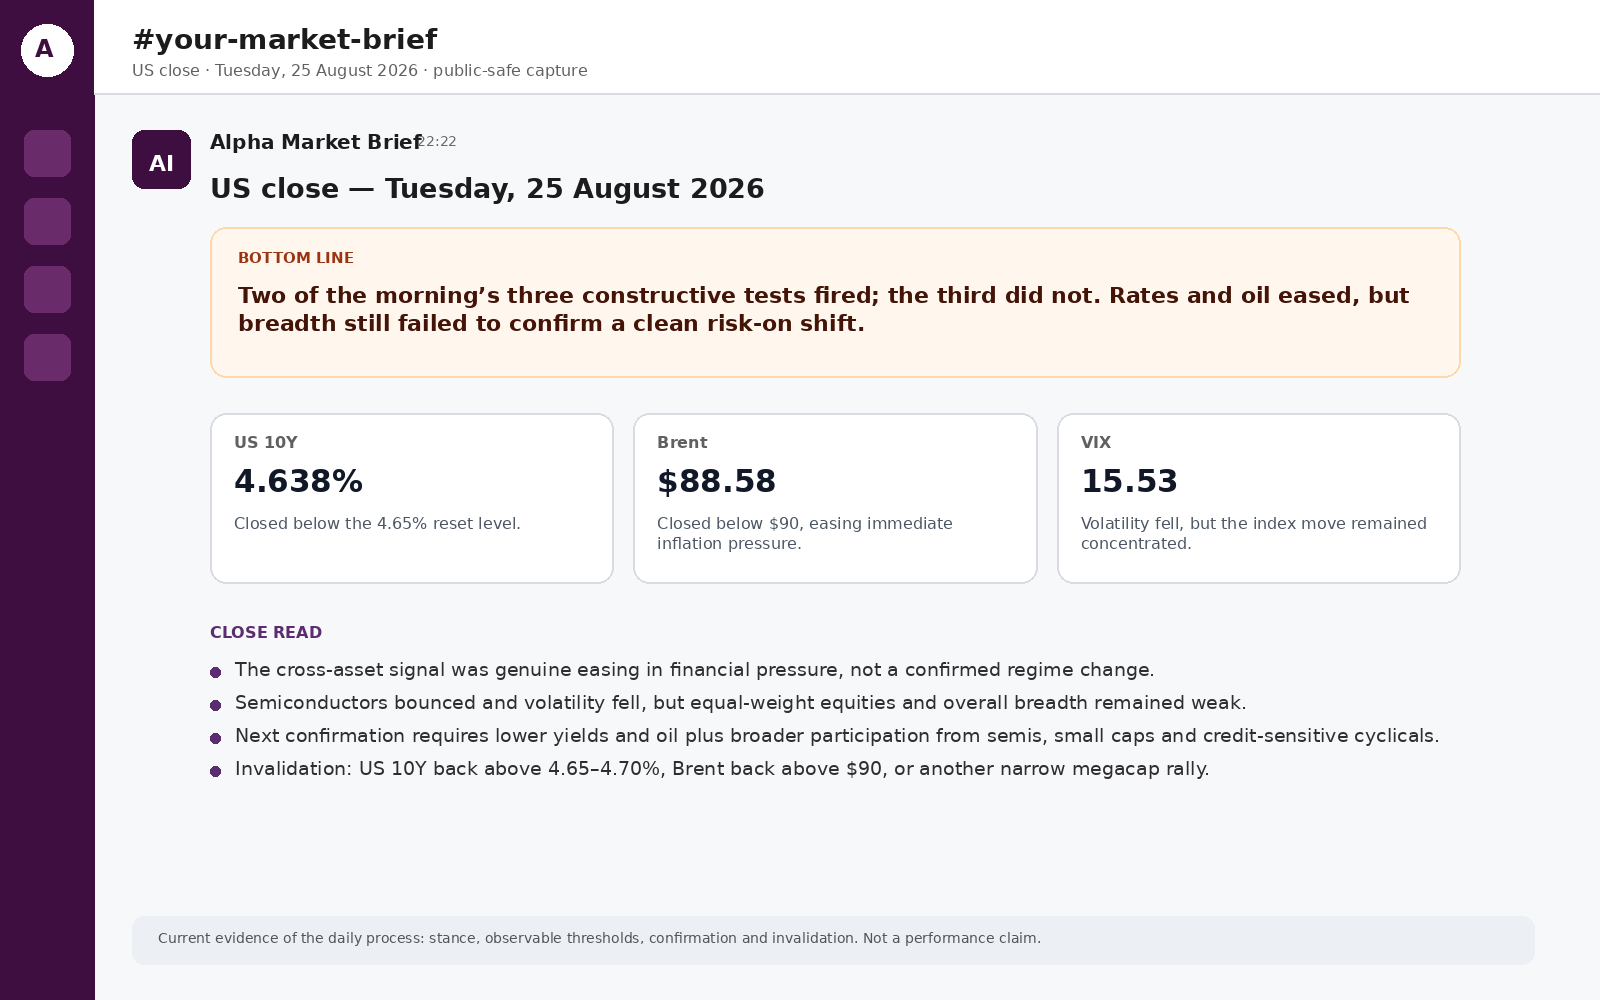Viewport: 1600px width, 1000px height.
Task: Select the first sidebar square icon
Action: (x=47, y=153)
